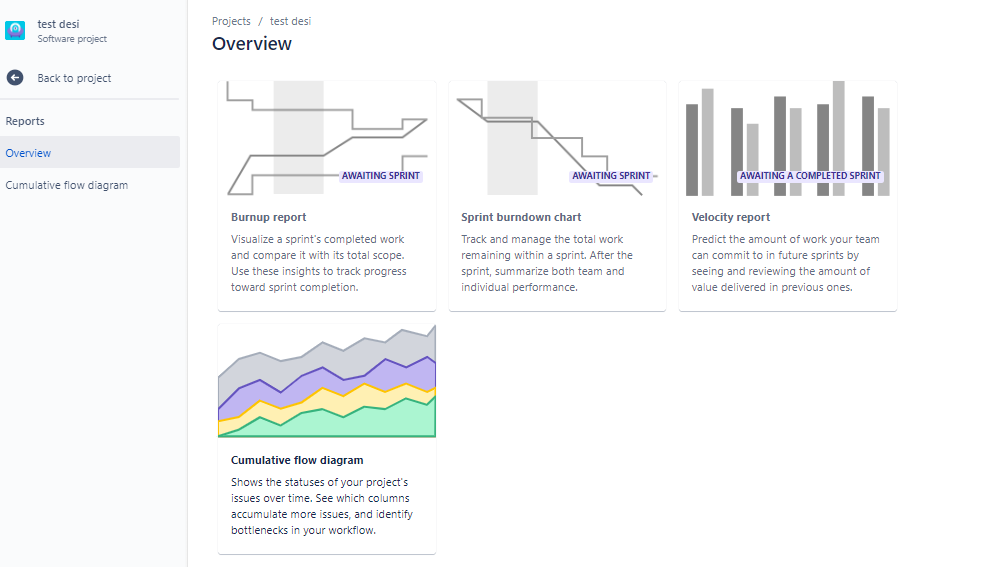Screen dimensions: 995x567
Task: Click the Awaiting Sprint badge on Burnup report
Action: [381, 176]
